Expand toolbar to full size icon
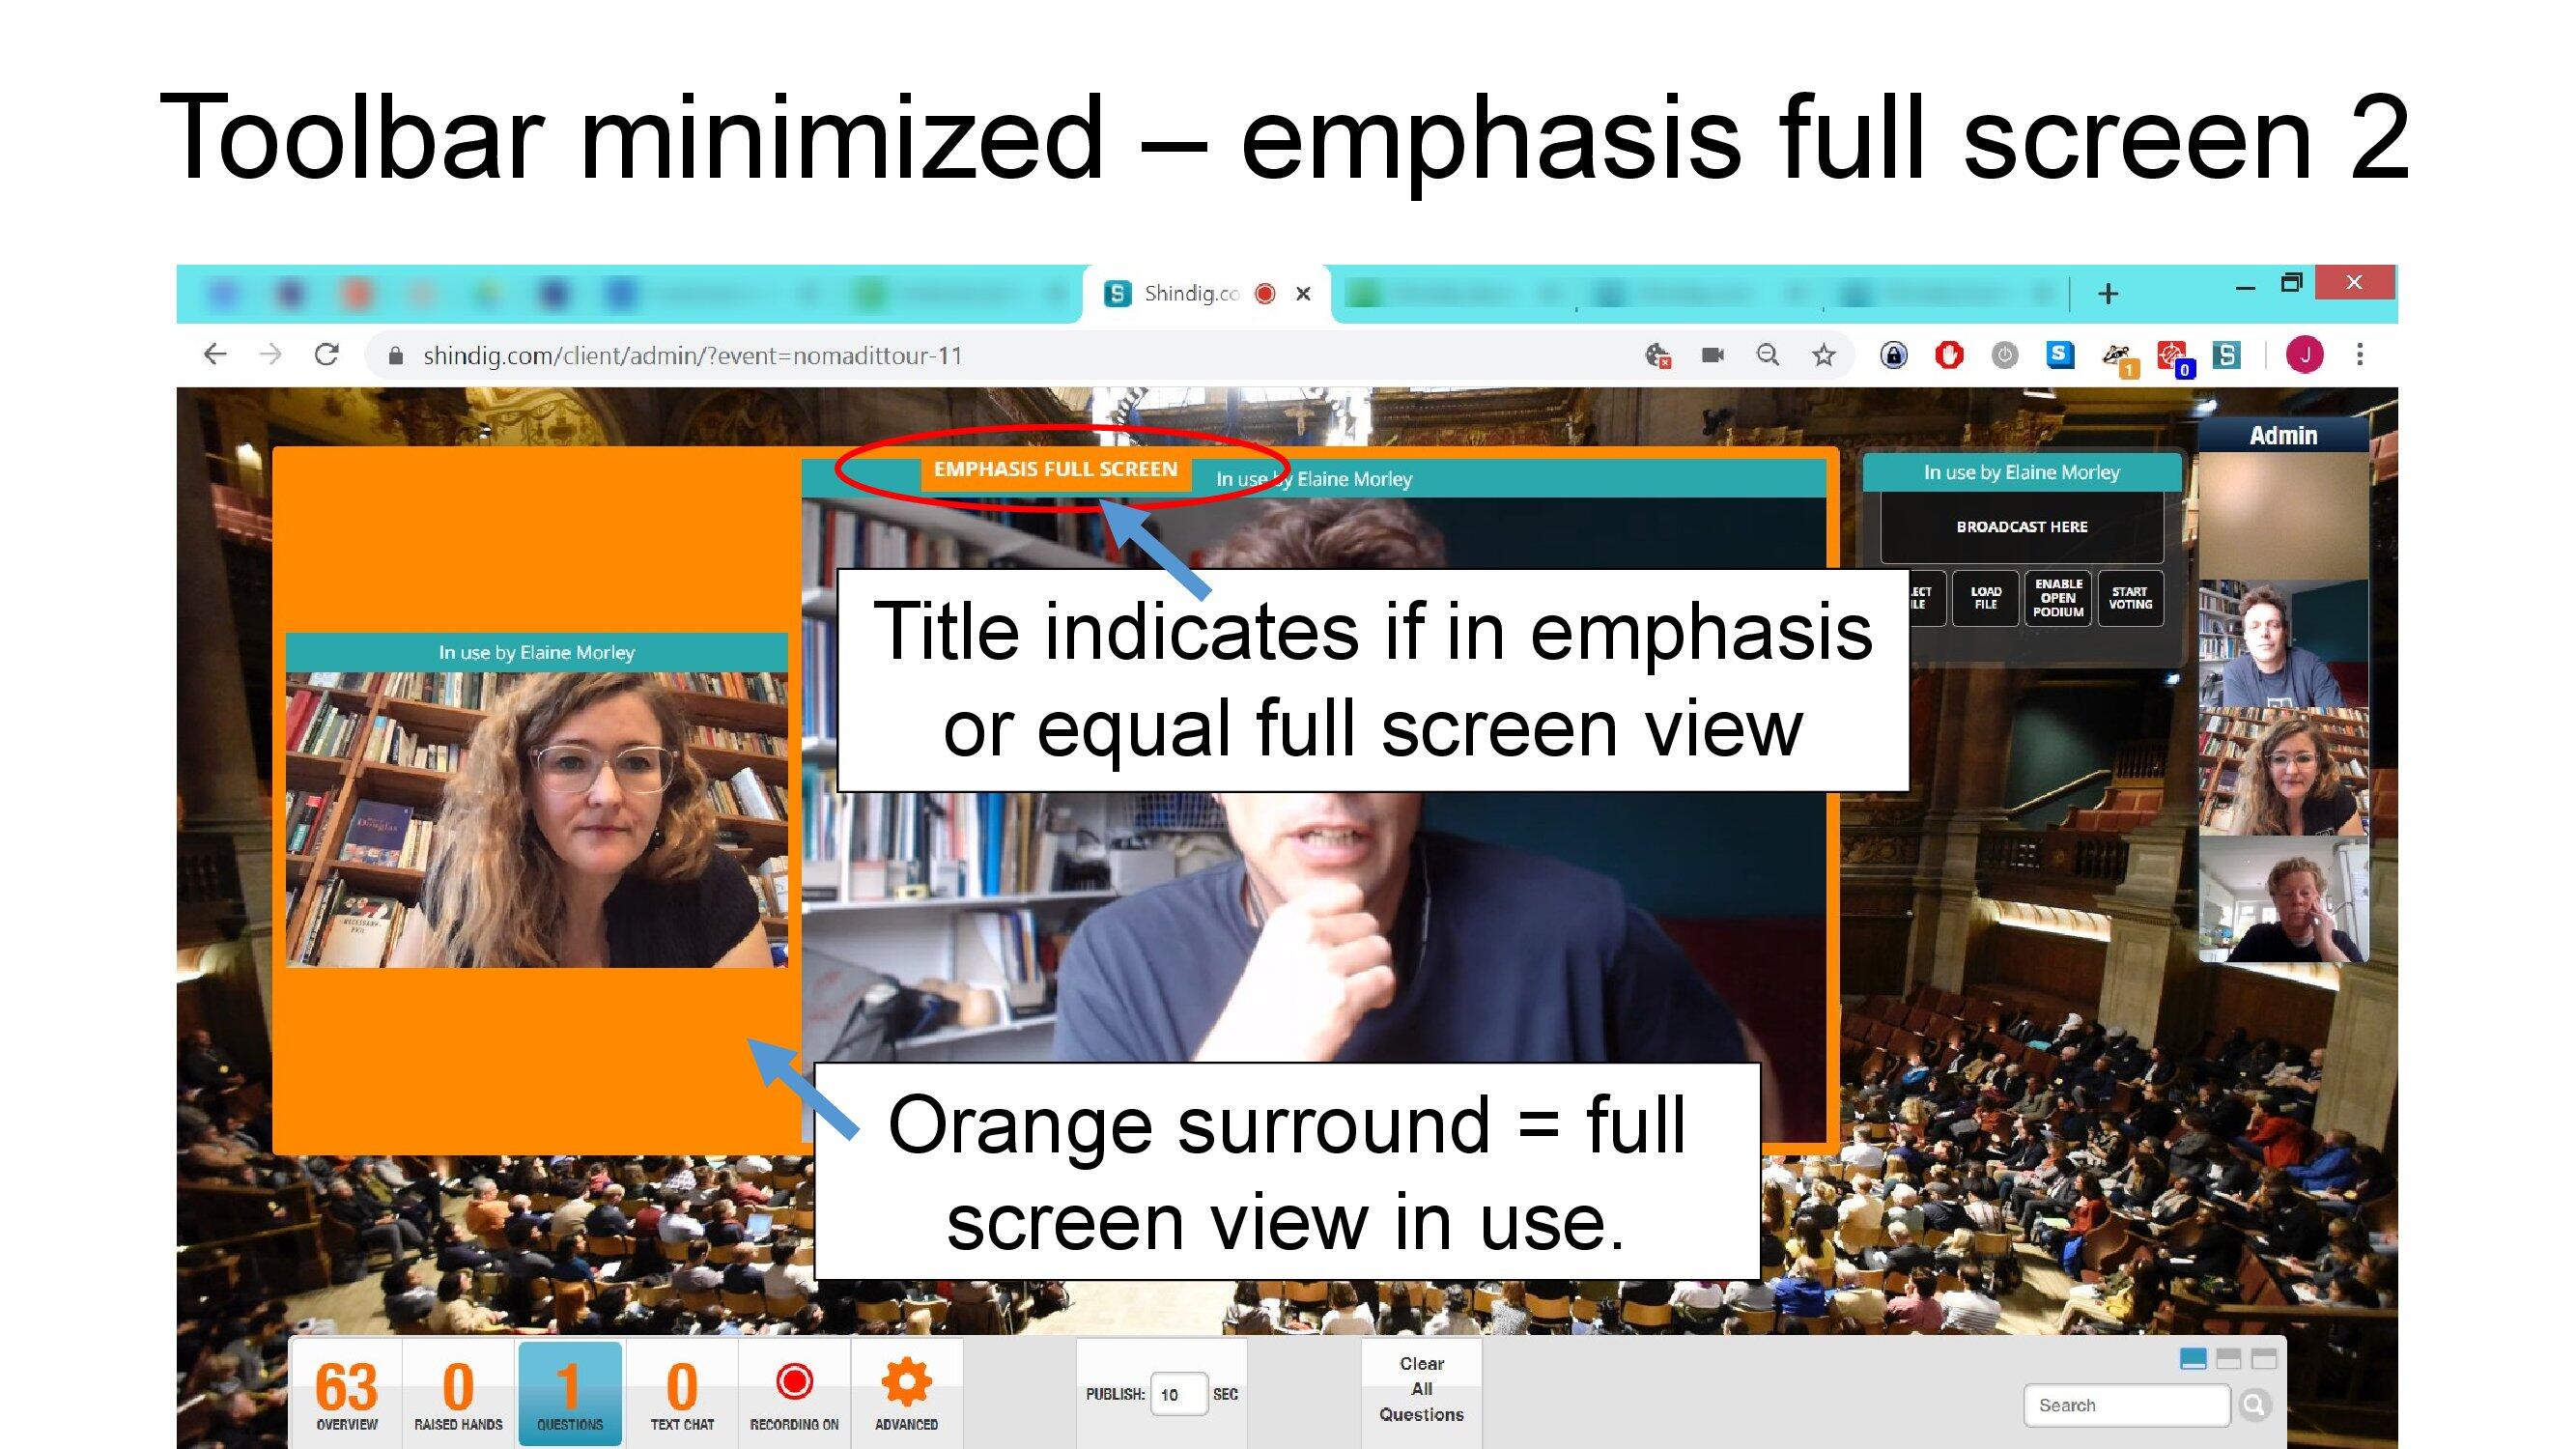Screen dimensions: 2576x1449 pyautogui.click(x=2264, y=1358)
